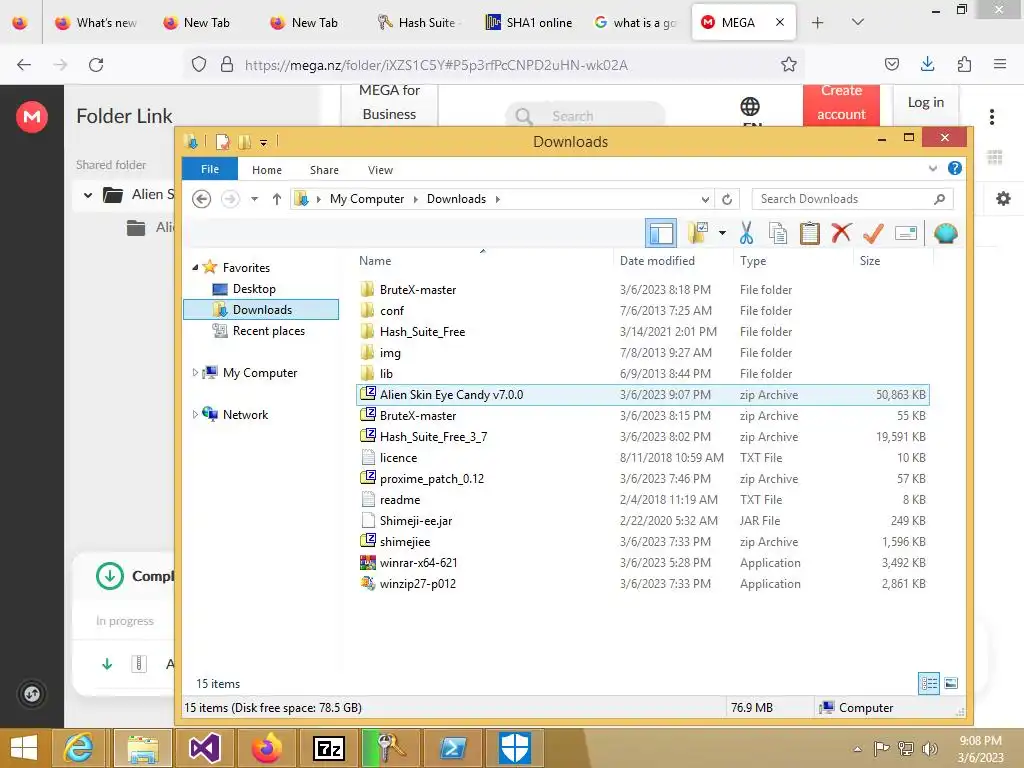Open the address bar history dropdown
Image resolution: width=1024 pixels, height=768 pixels.
coord(705,199)
